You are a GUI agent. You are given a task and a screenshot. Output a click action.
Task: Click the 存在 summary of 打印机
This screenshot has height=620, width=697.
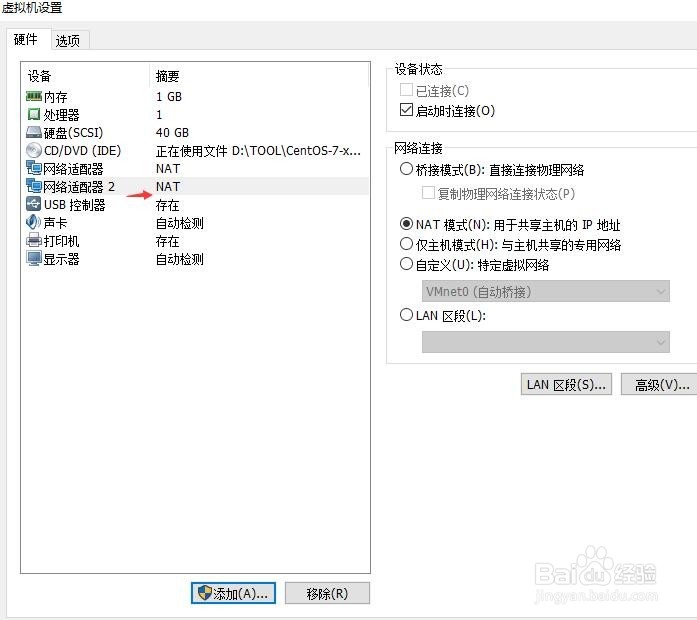pyautogui.click(x=168, y=241)
